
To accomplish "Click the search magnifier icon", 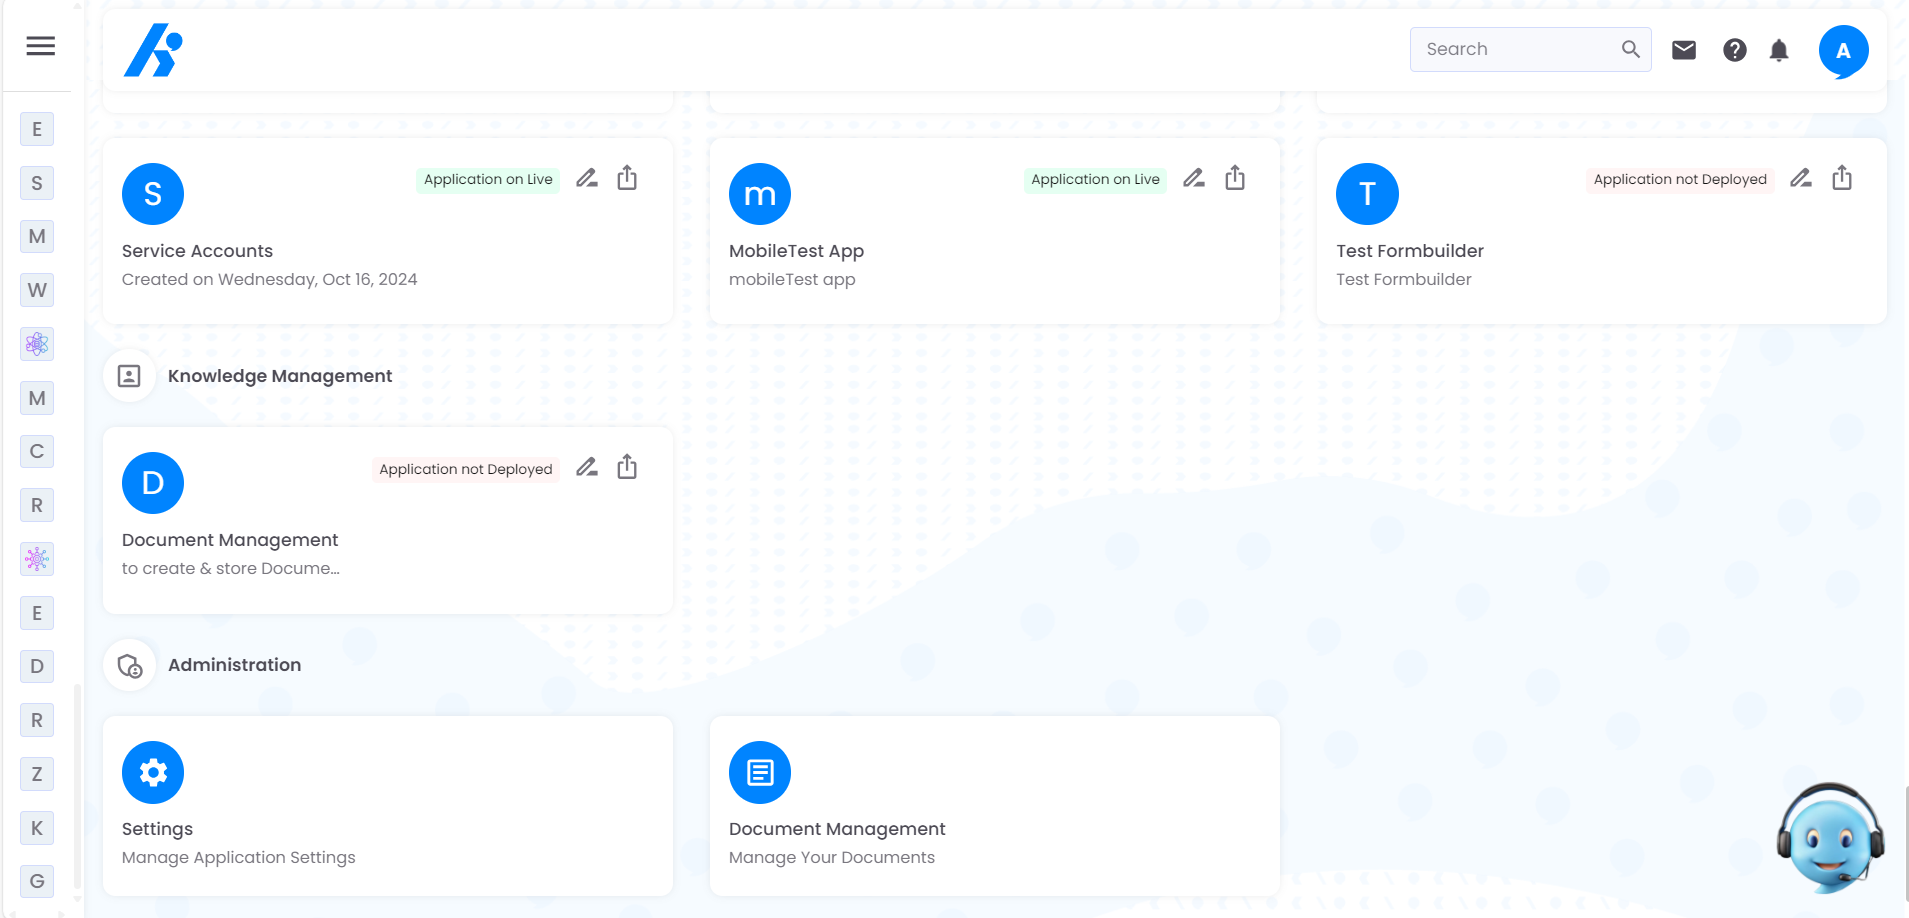I will (1630, 49).
